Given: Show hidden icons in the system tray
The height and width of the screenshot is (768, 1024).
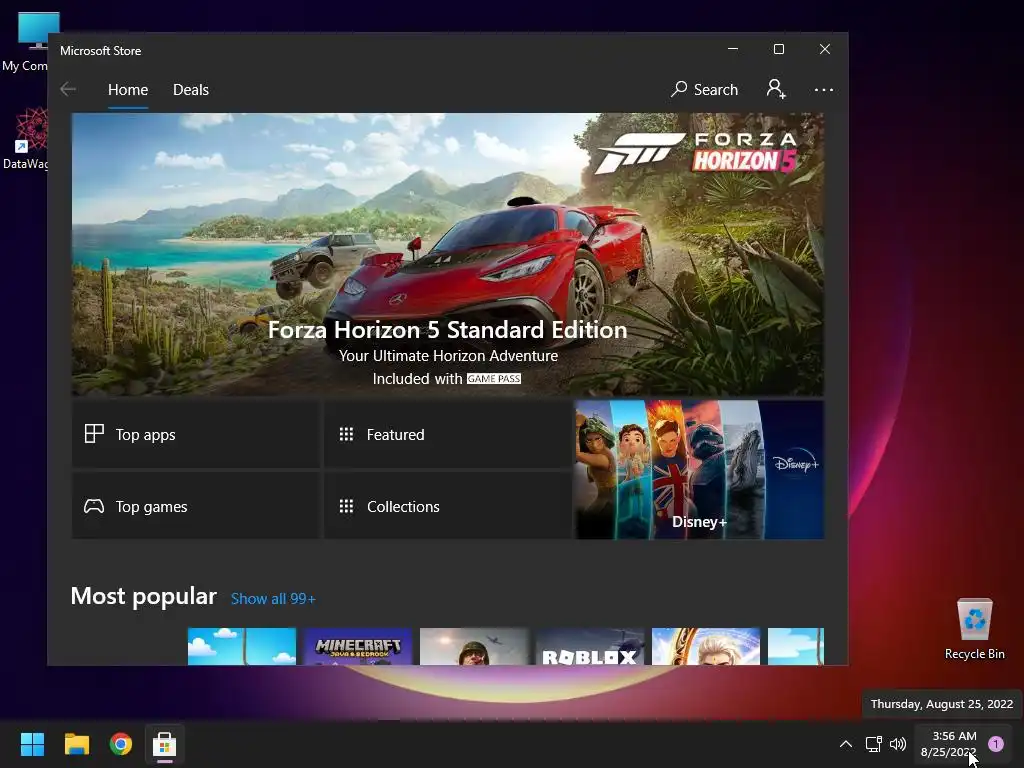Looking at the screenshot, I should (846, 744).
